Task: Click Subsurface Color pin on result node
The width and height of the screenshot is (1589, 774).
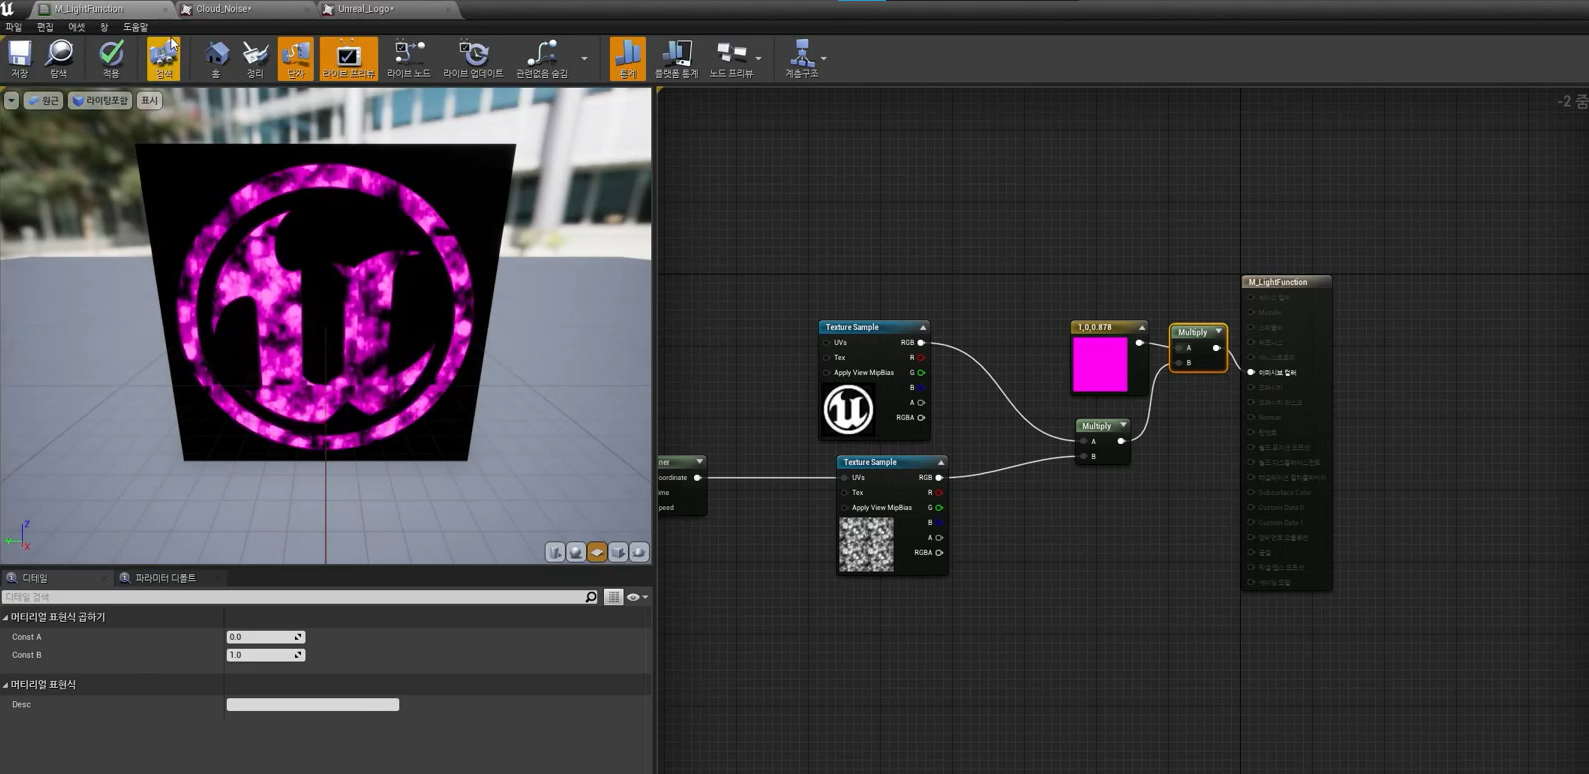Action: coord(1251,492)
